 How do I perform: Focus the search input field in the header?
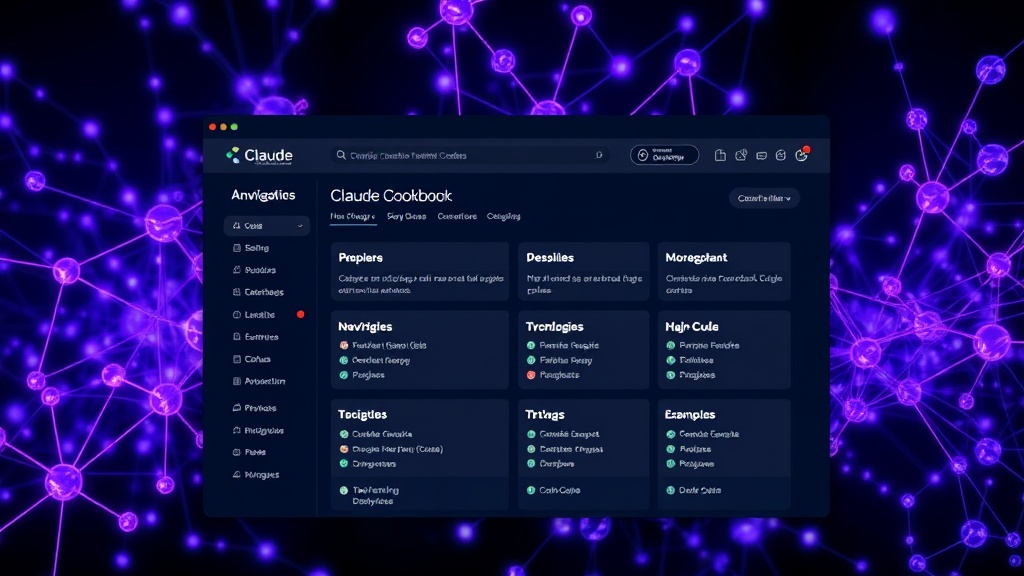tap(470, 155)
